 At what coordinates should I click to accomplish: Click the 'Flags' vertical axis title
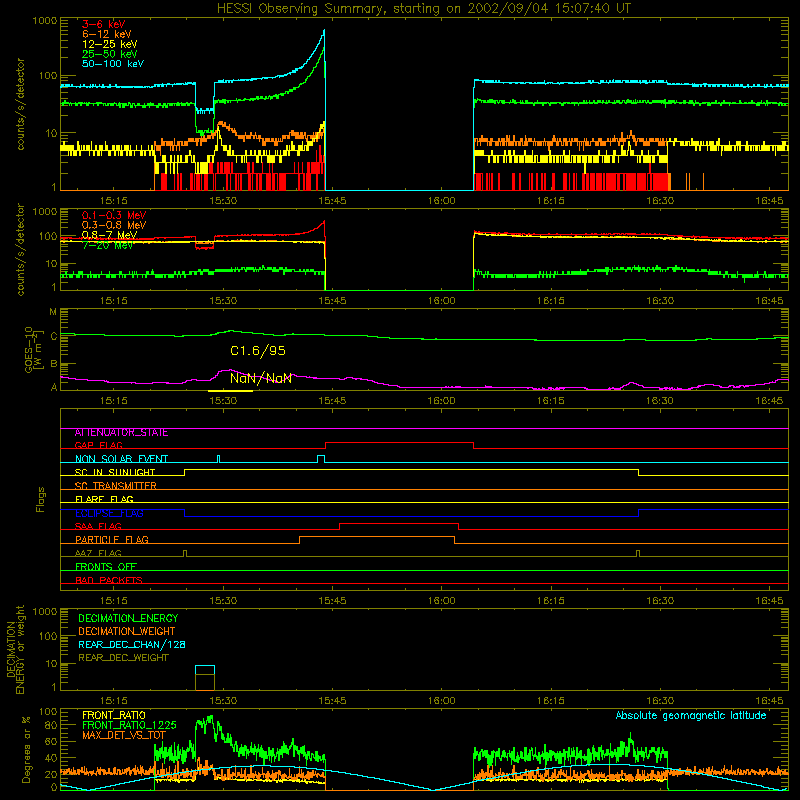coord(41,499)
